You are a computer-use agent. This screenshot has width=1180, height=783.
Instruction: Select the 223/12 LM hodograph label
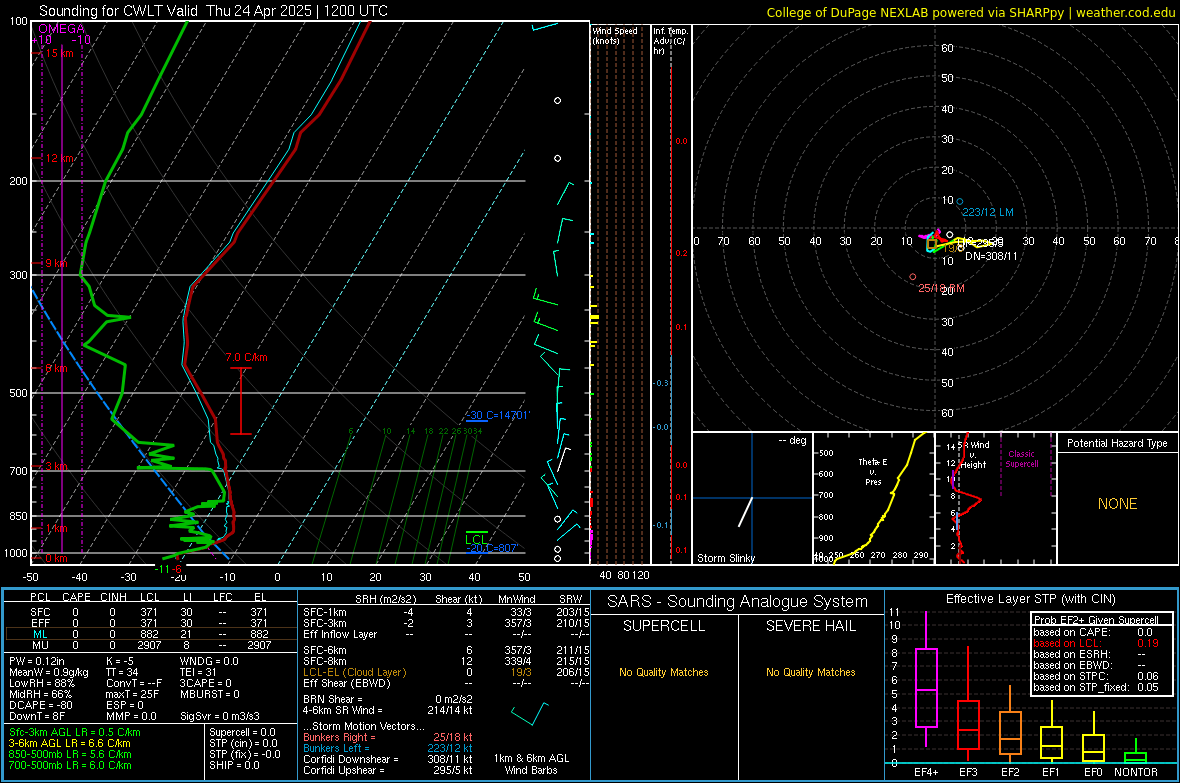tap(987, 212)
